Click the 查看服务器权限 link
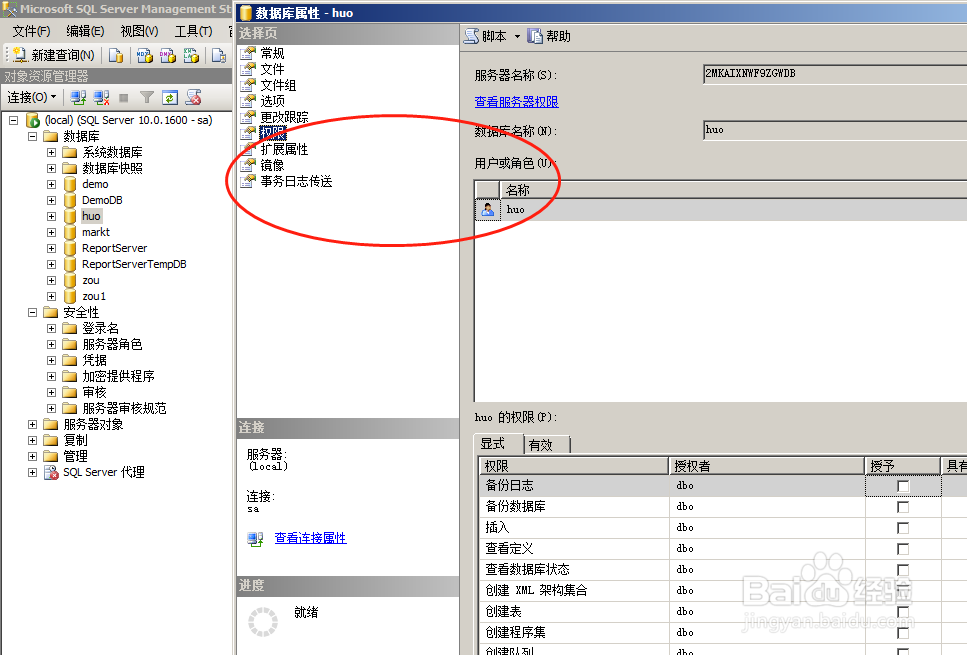This screenshot has width=967, height=655. coord(516,102)
